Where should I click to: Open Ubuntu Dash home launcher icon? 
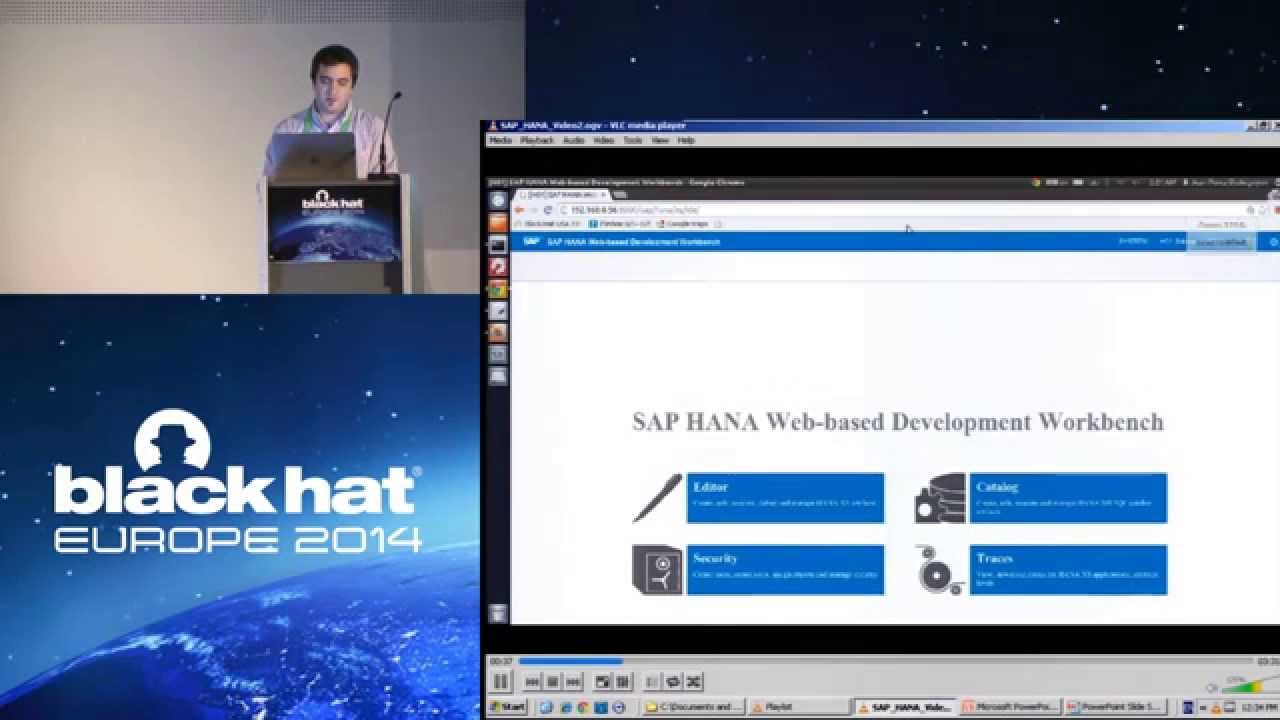[x=498, y=201]
